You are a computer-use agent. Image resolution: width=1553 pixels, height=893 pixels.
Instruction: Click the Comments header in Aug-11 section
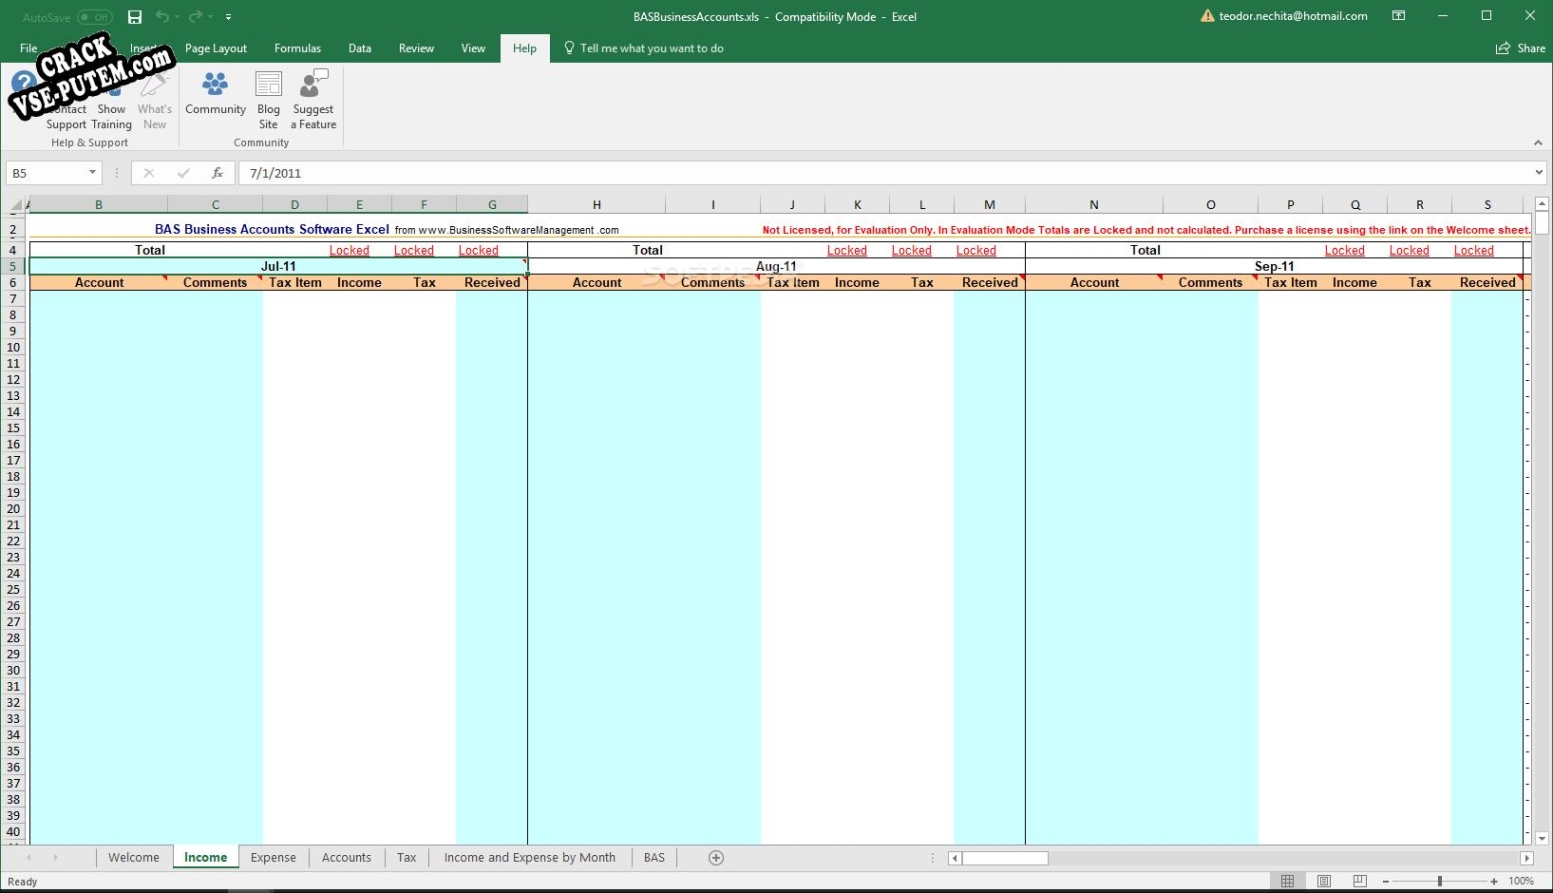(713, 283)
